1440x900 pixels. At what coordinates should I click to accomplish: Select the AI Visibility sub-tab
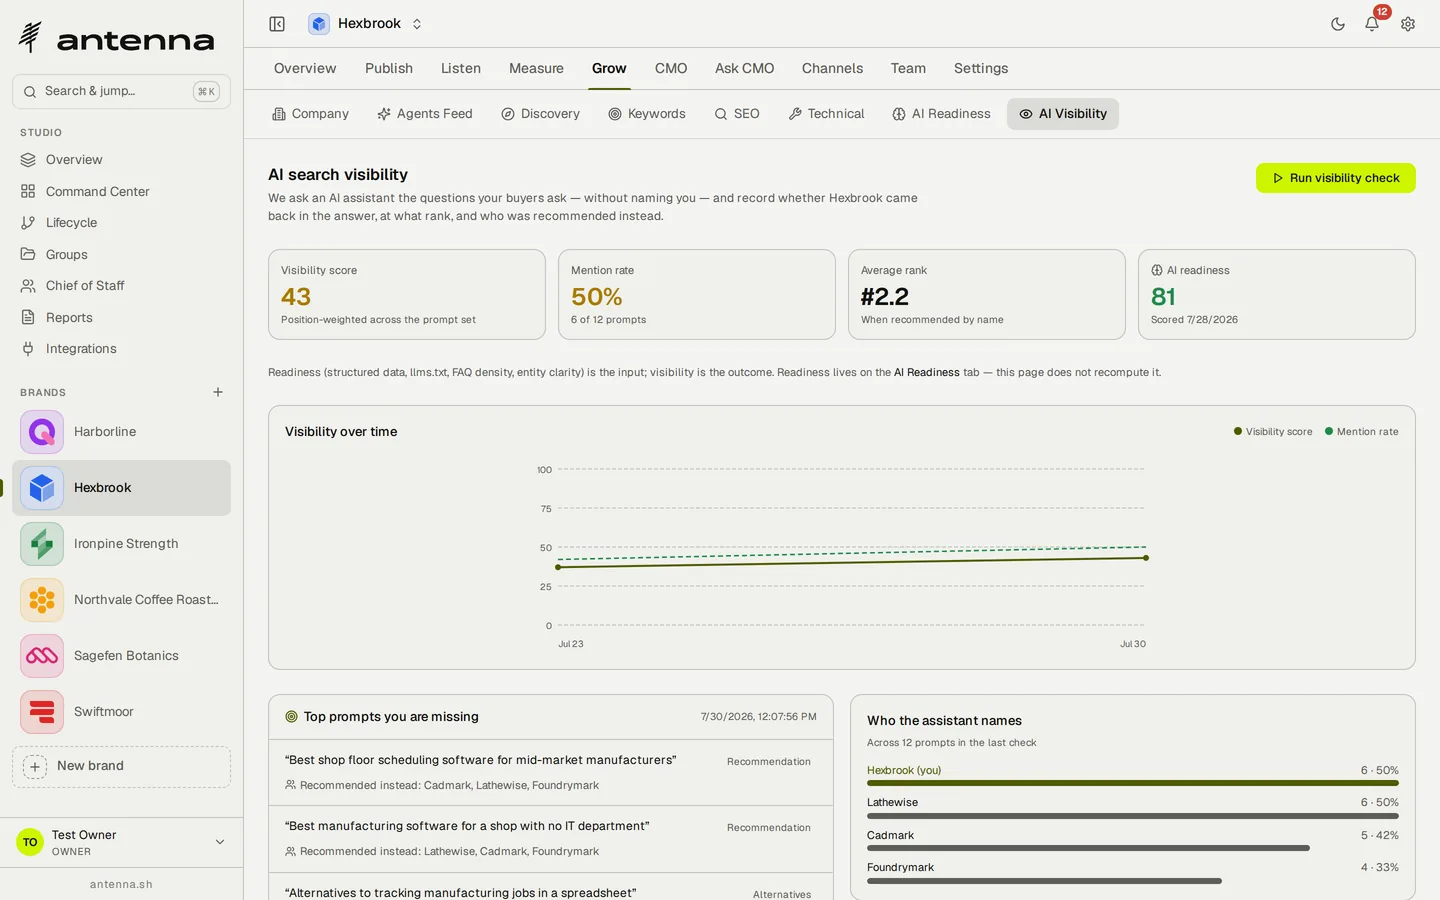(x=1063, y=114)
